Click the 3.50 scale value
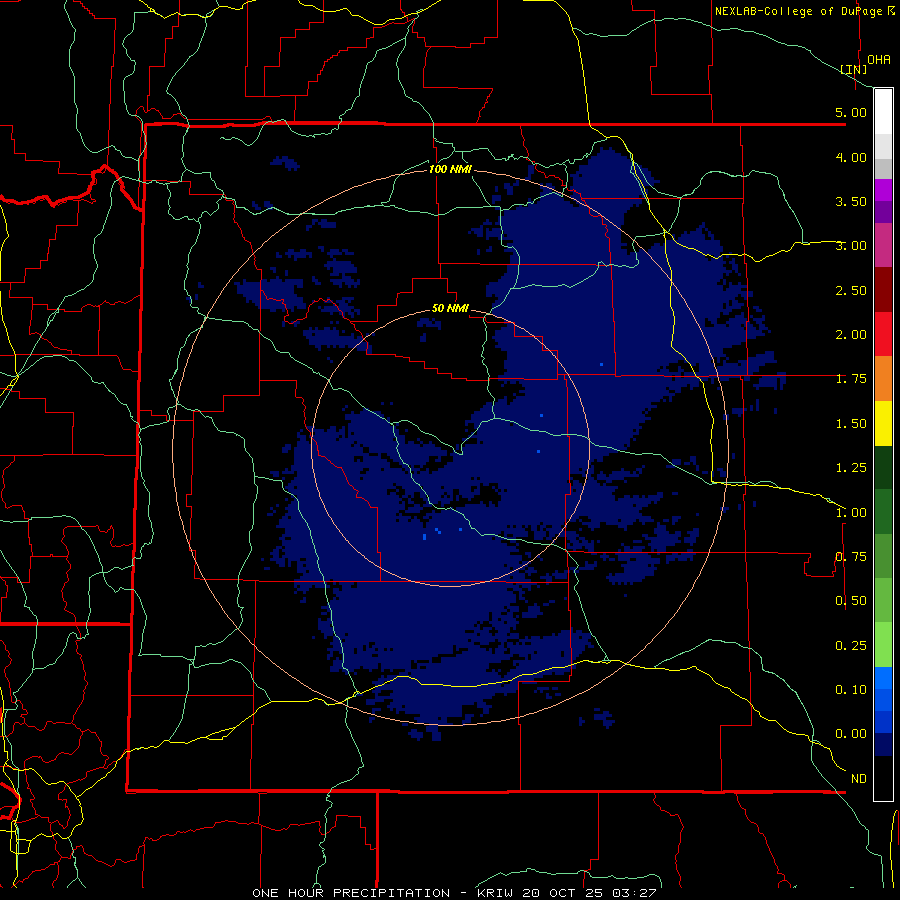900x900 pixels. coord(851,201)
